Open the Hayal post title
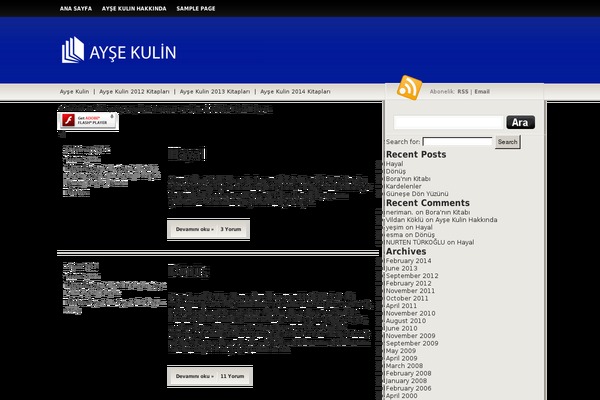The image size is (600, 400). pos(187,154)
